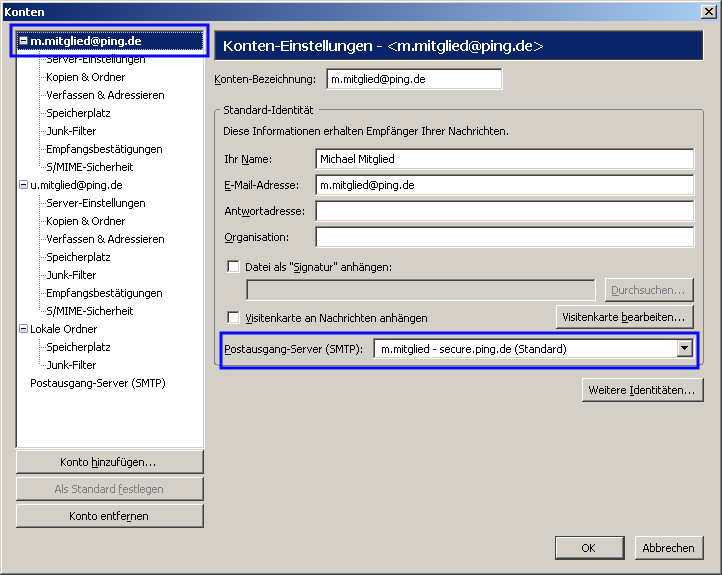Collapse the m.mitglied@ping.de account tree

pyautogui.click(x=23, y=41)
